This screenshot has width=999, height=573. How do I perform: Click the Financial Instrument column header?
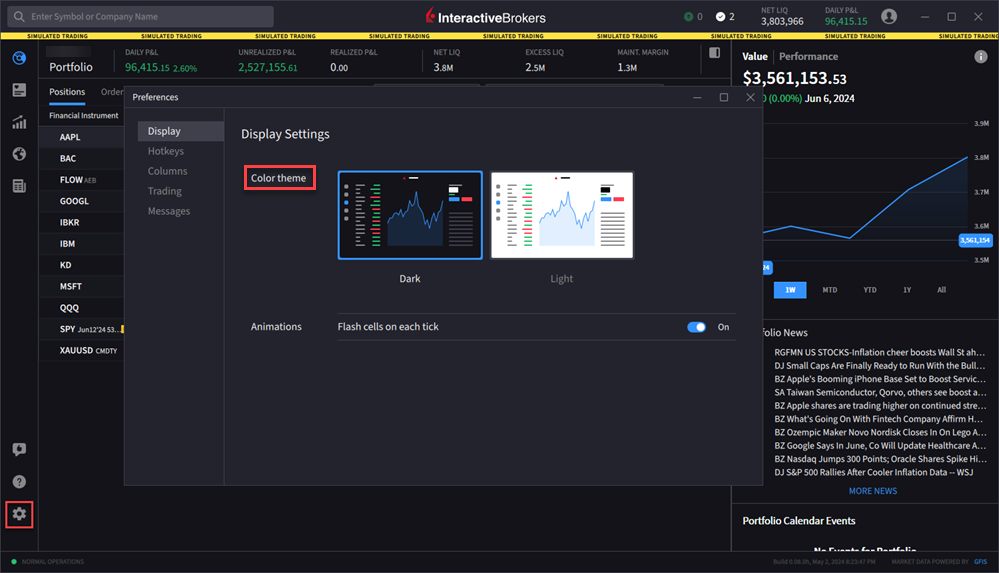click(x=83, y=115)
